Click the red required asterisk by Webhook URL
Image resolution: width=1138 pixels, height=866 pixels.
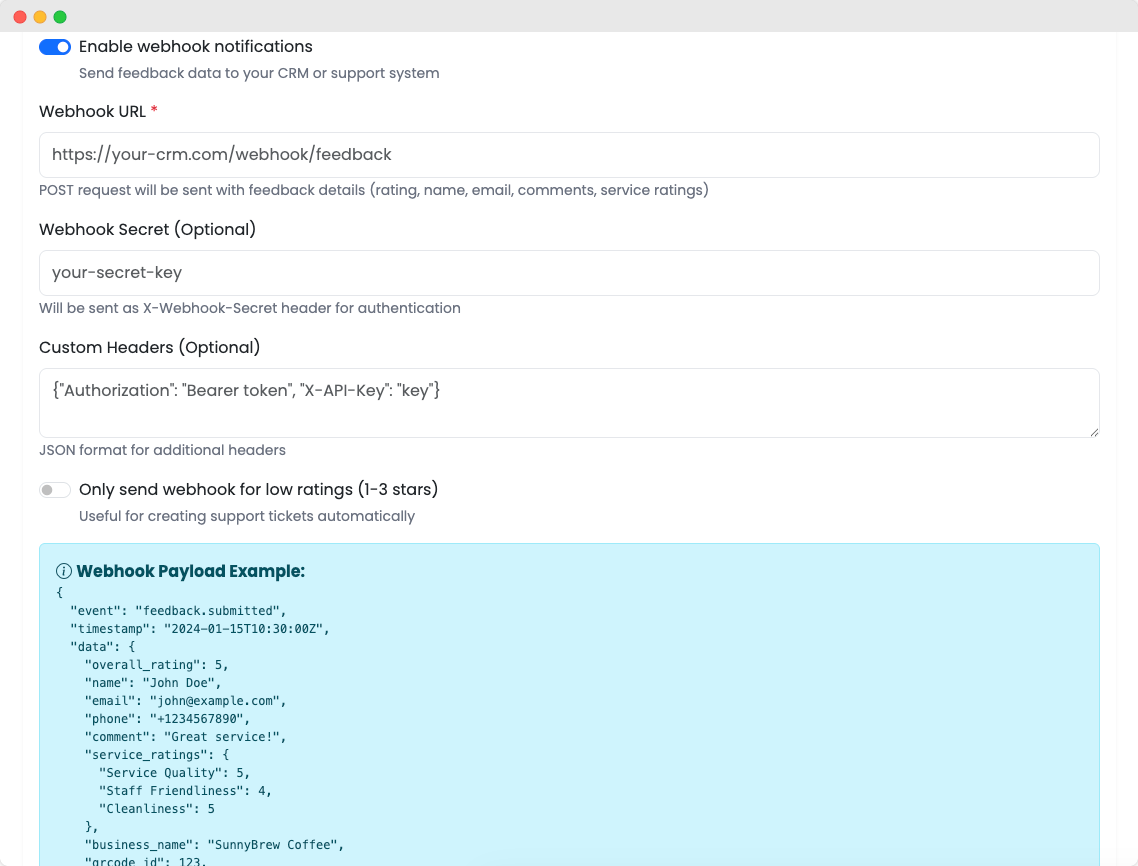click(x=154, y=111)
